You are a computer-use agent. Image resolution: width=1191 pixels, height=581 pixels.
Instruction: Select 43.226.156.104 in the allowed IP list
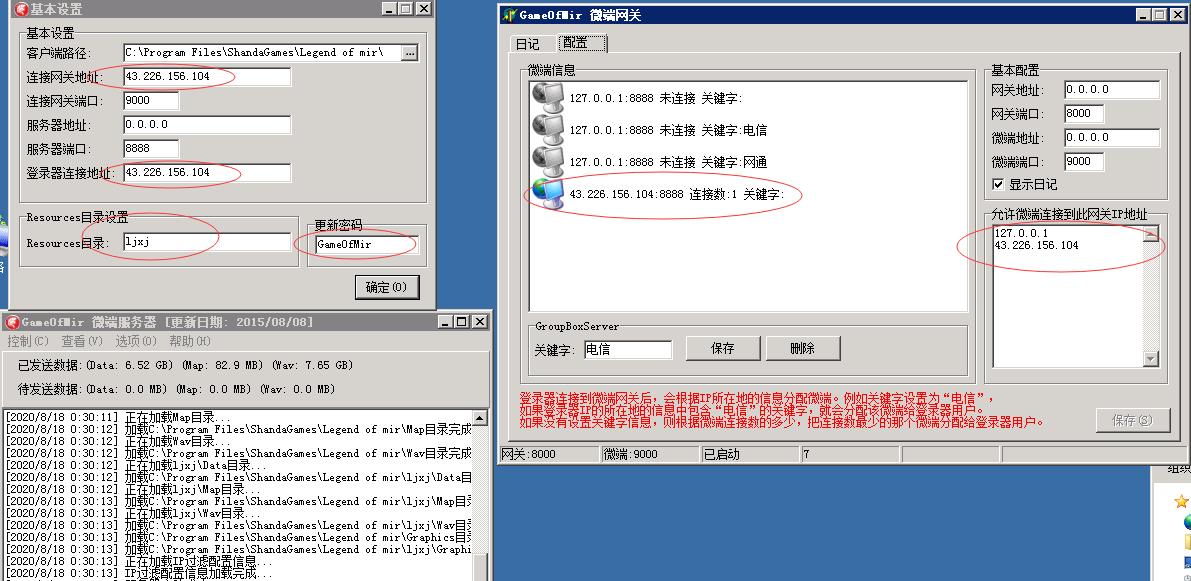click(x=1036, y=245)
